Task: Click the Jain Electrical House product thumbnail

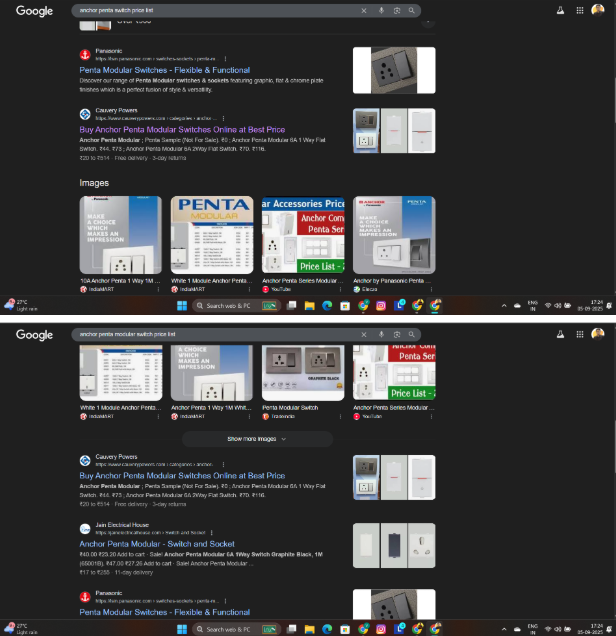Action: (x=394, y=546)
